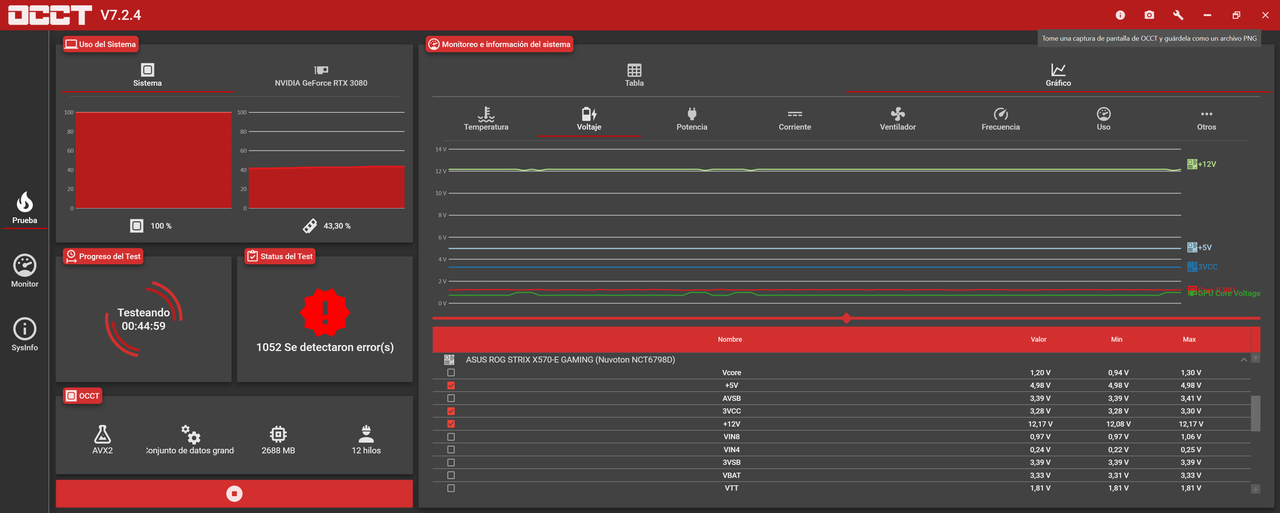The width and height of the screenshot is (1280, 513).
Task: Click the '12,08 V' Min value of +12V
Action: (1118, 424)
